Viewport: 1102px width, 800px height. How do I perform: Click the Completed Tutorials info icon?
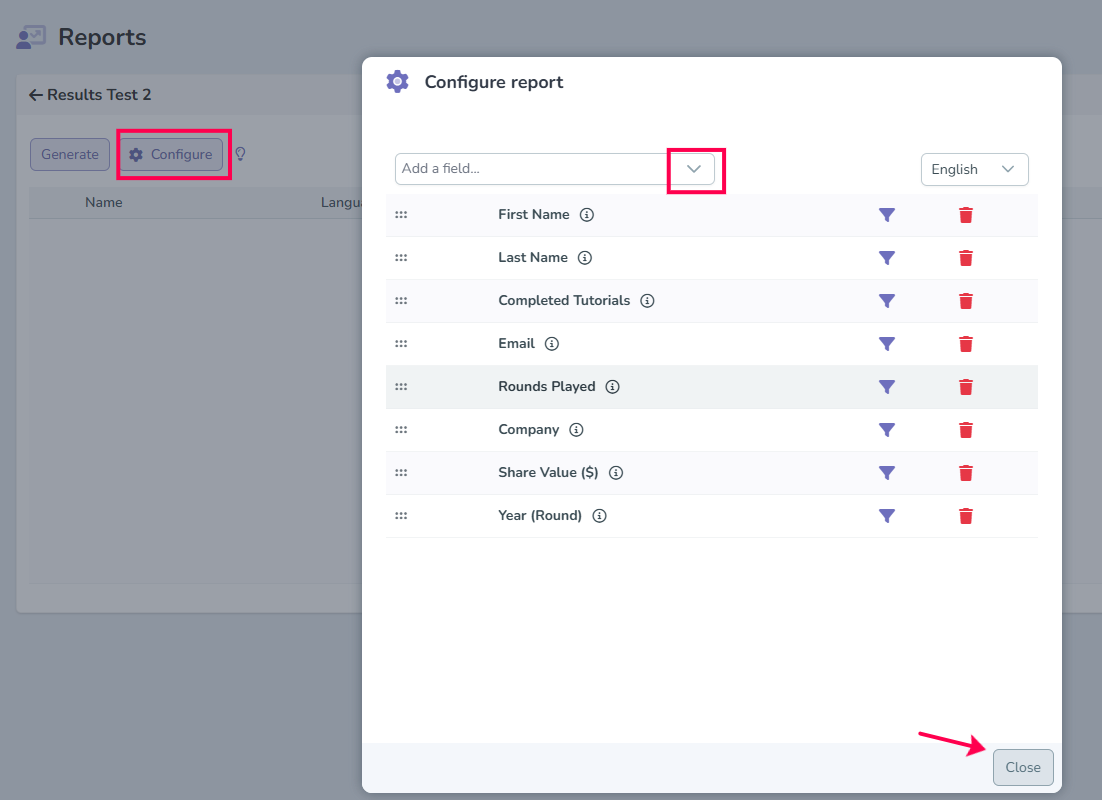pyautogui.click(x=647, y=301)
